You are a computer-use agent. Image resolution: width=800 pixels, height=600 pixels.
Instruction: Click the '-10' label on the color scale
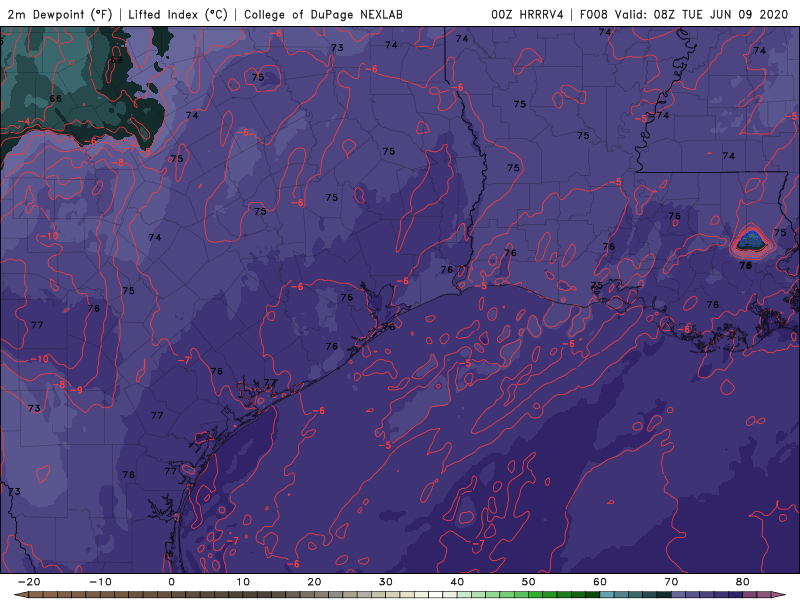100,582
